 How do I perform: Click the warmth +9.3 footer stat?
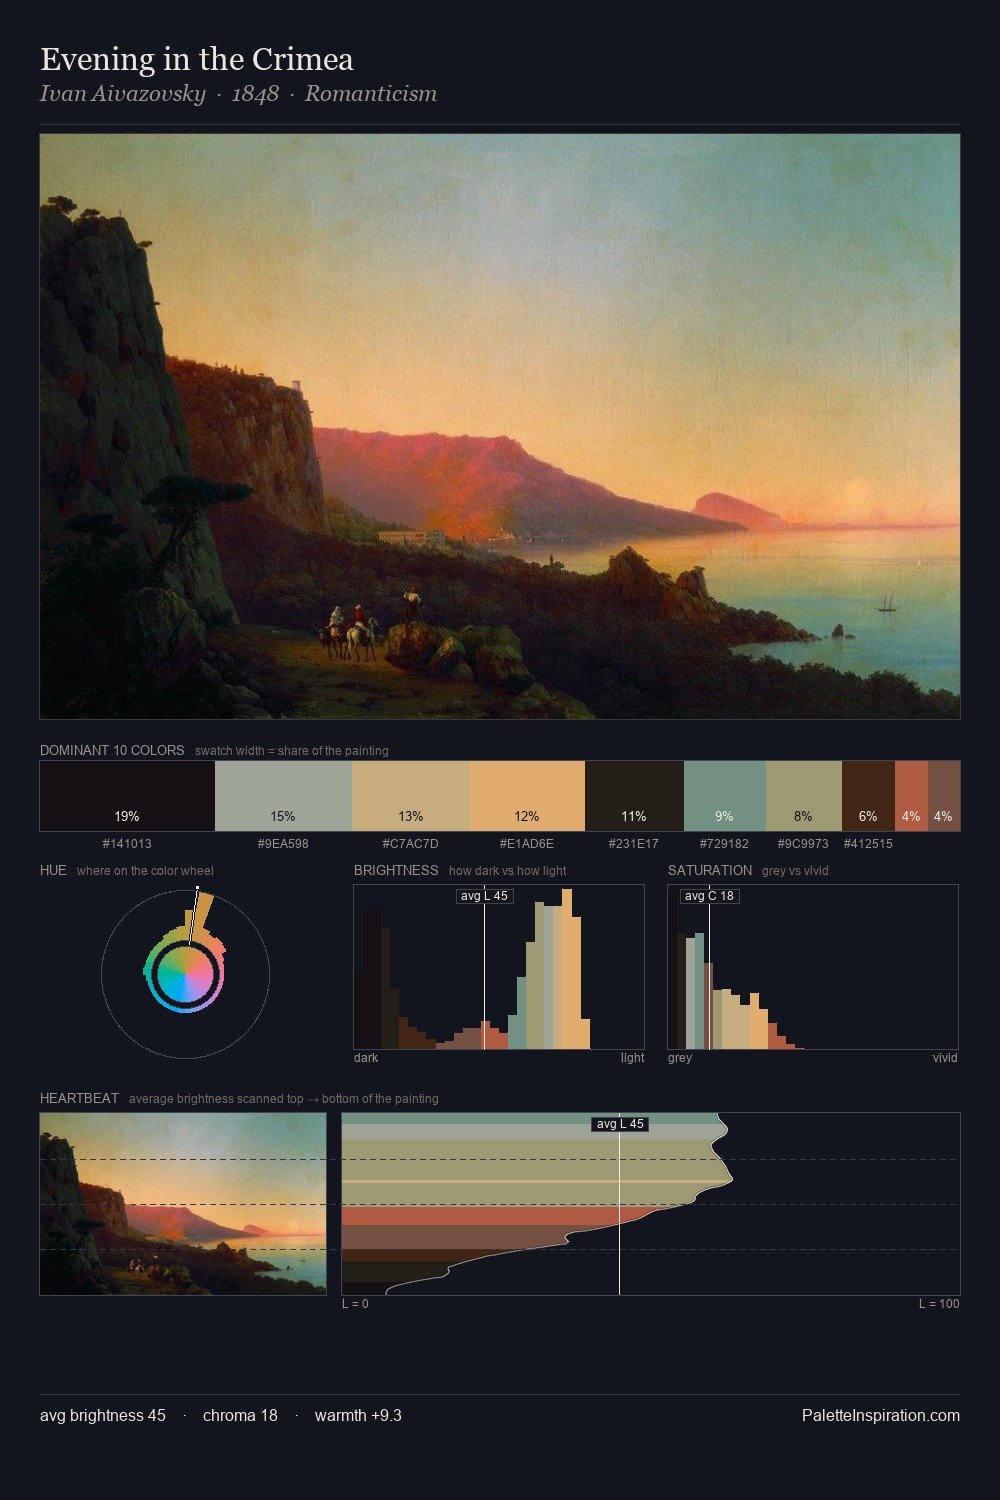358,1415
